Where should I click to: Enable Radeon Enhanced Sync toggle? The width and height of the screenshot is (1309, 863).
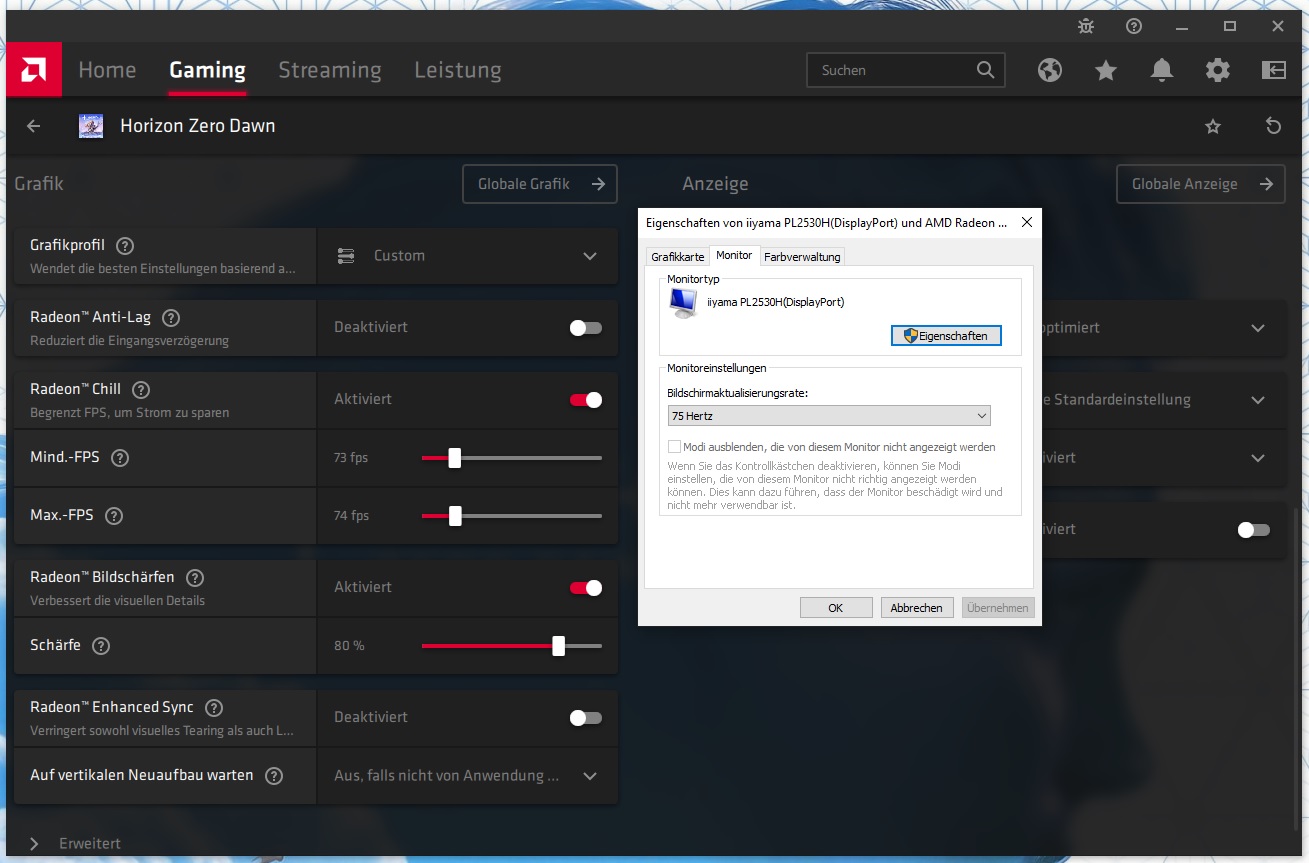586,717
